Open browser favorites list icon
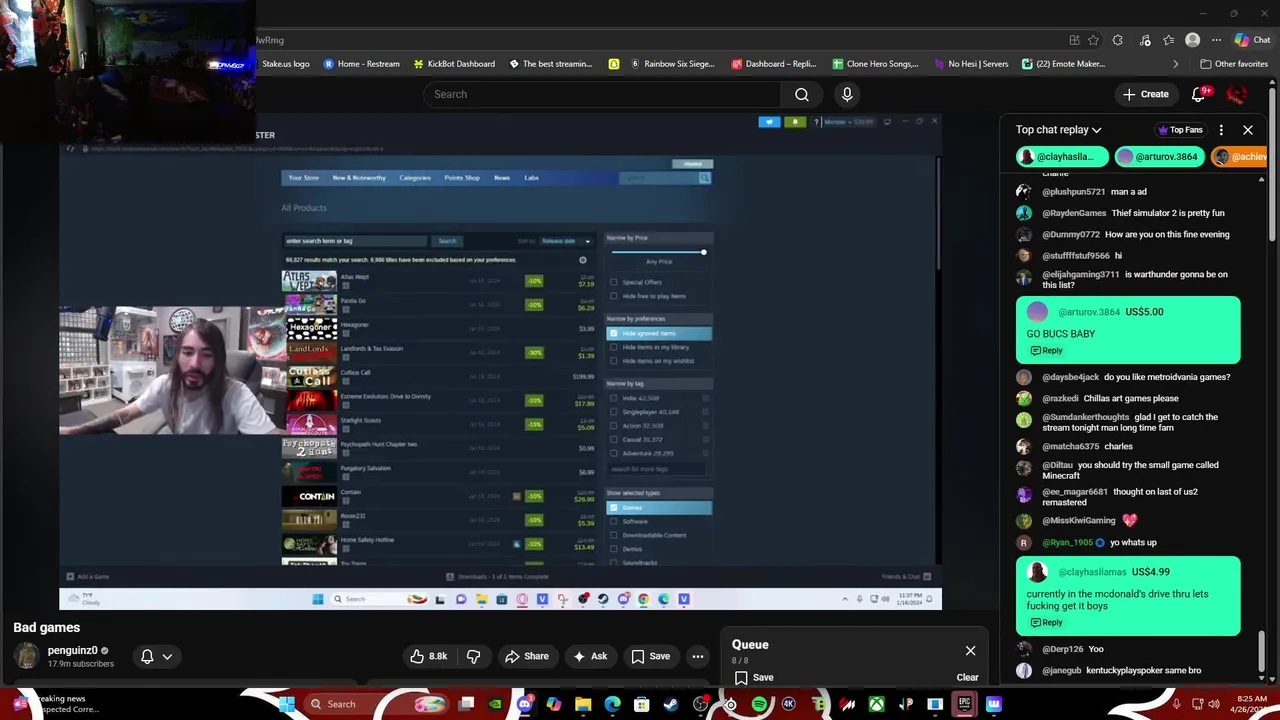This screenshot has height=720, width=1280. pyautogui.click(x=1168, y=40)
